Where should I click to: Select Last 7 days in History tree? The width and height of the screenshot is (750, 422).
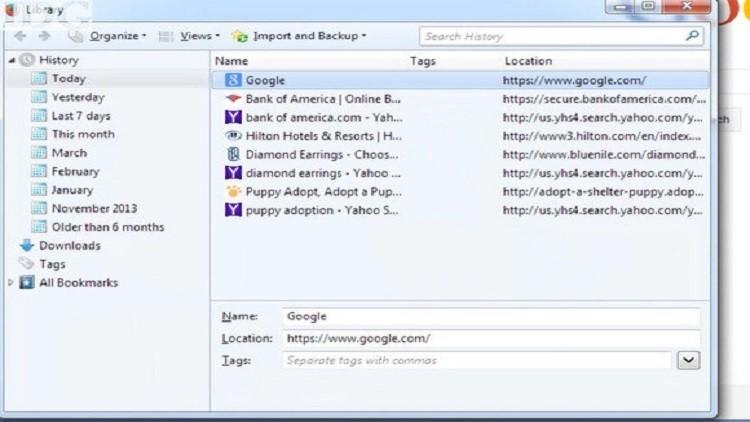[81, 116]
